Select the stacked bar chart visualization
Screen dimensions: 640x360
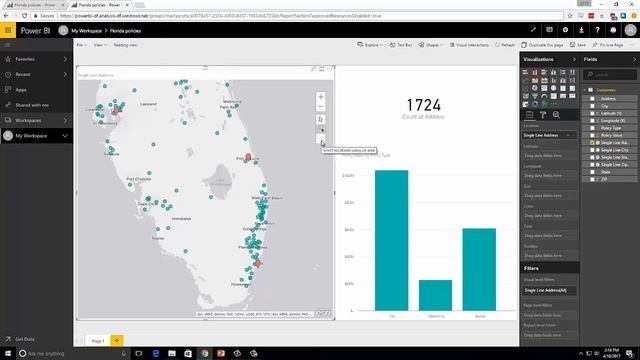click(x=525, y=72)
